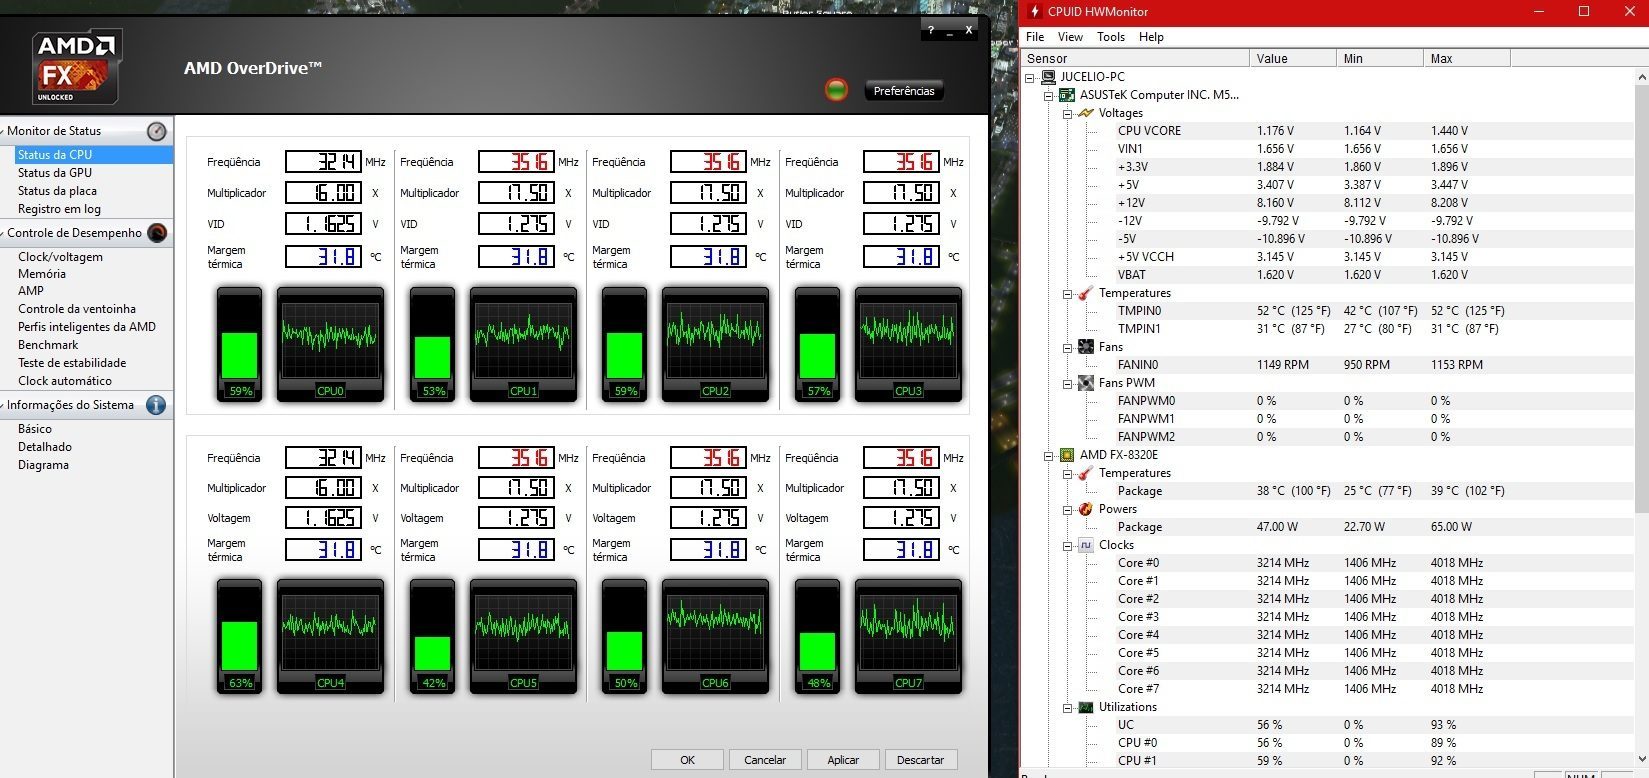This screenshot has width=1649, height=778.
Task: Open Registro em log
Action: [59, 209]
